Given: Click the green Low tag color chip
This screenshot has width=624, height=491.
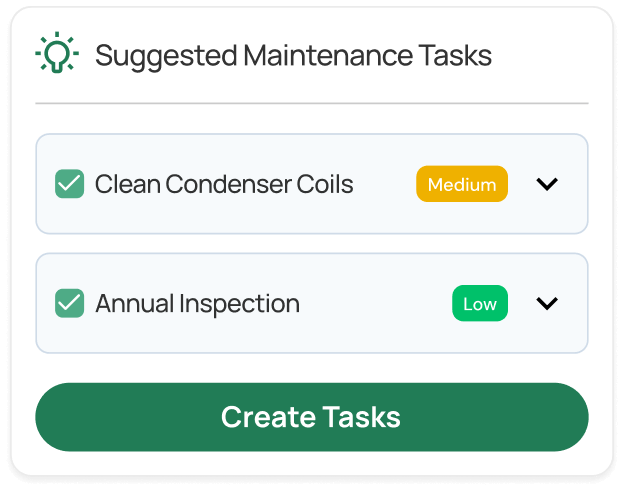Looking at the screenshot, I should 479,303.
